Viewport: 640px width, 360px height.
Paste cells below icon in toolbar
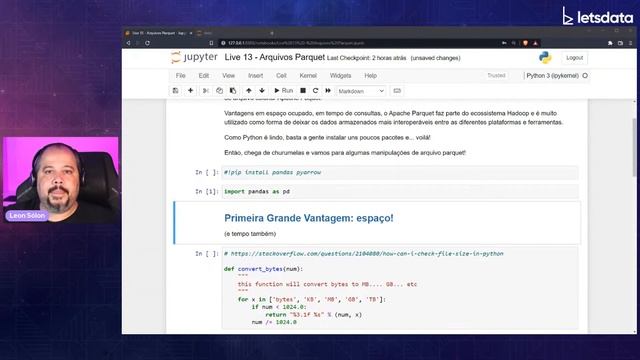(233, 91)
